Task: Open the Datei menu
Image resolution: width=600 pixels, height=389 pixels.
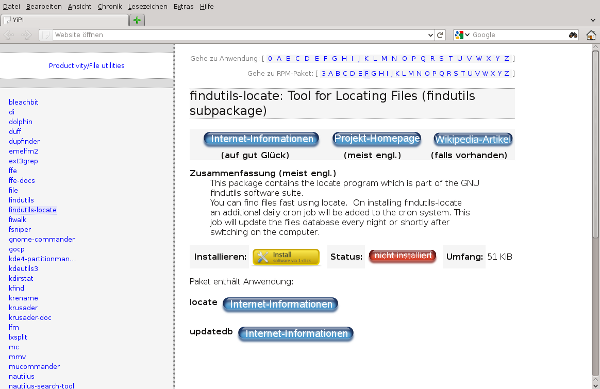Action: 11,7
